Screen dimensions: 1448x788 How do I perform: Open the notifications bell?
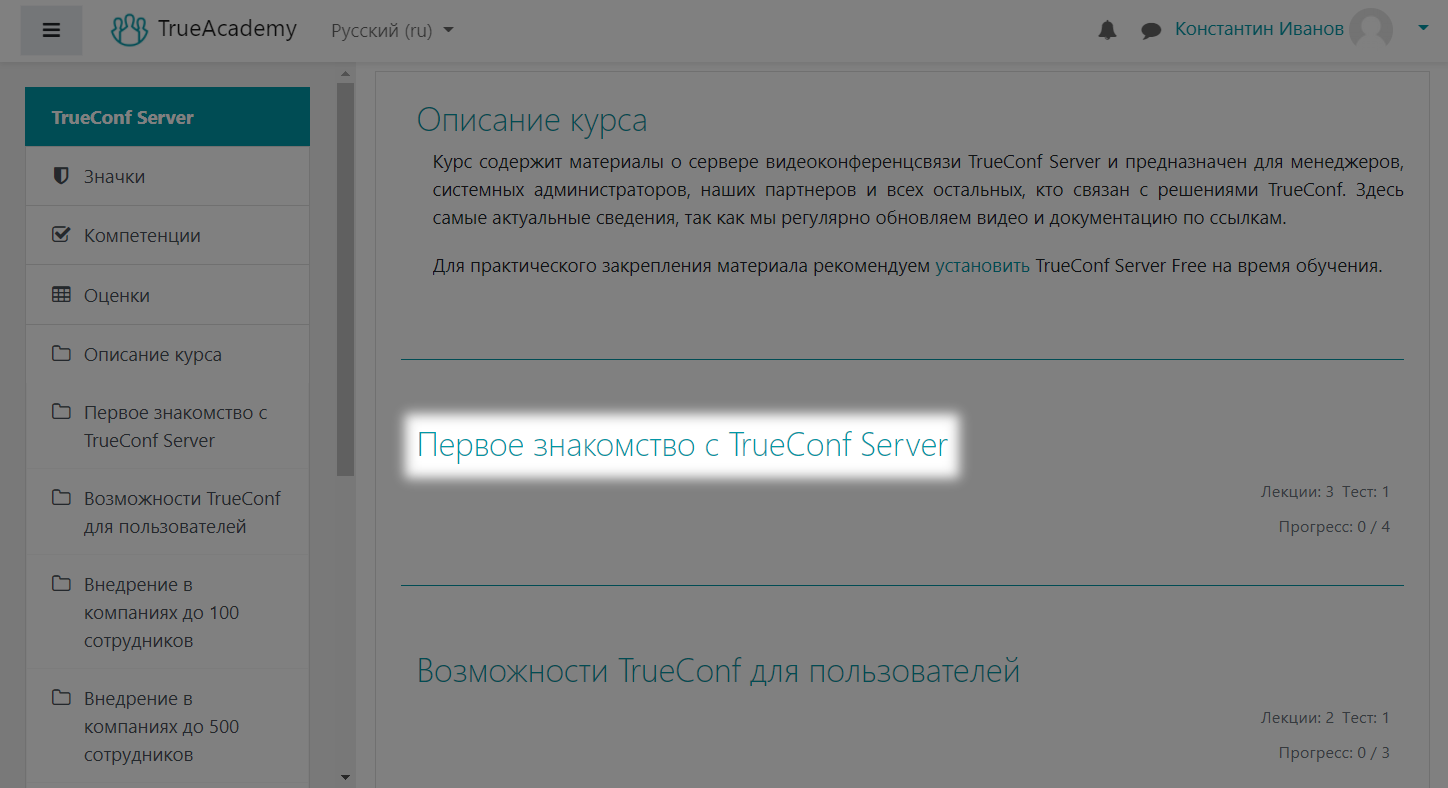click(x=1107, y=31)
